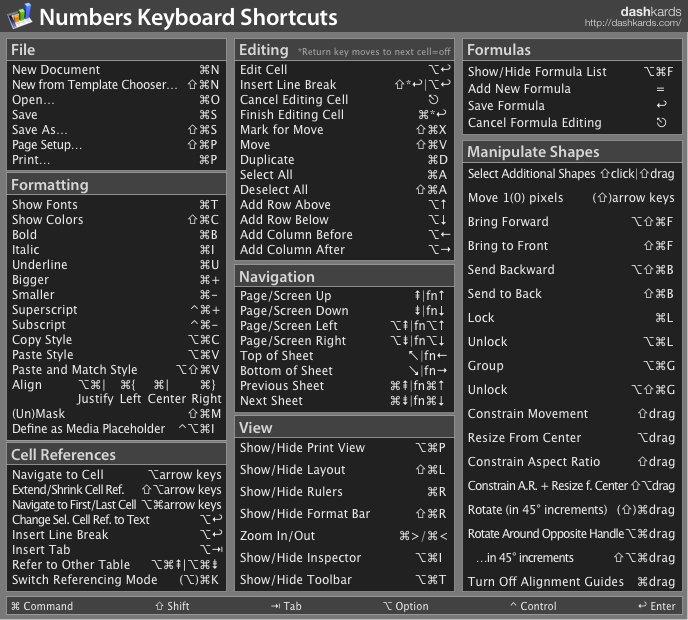Viewport: 688px width, 620px height.
Task: Click the Bottom of Sheet row
Action: click(x=344, y=371)
